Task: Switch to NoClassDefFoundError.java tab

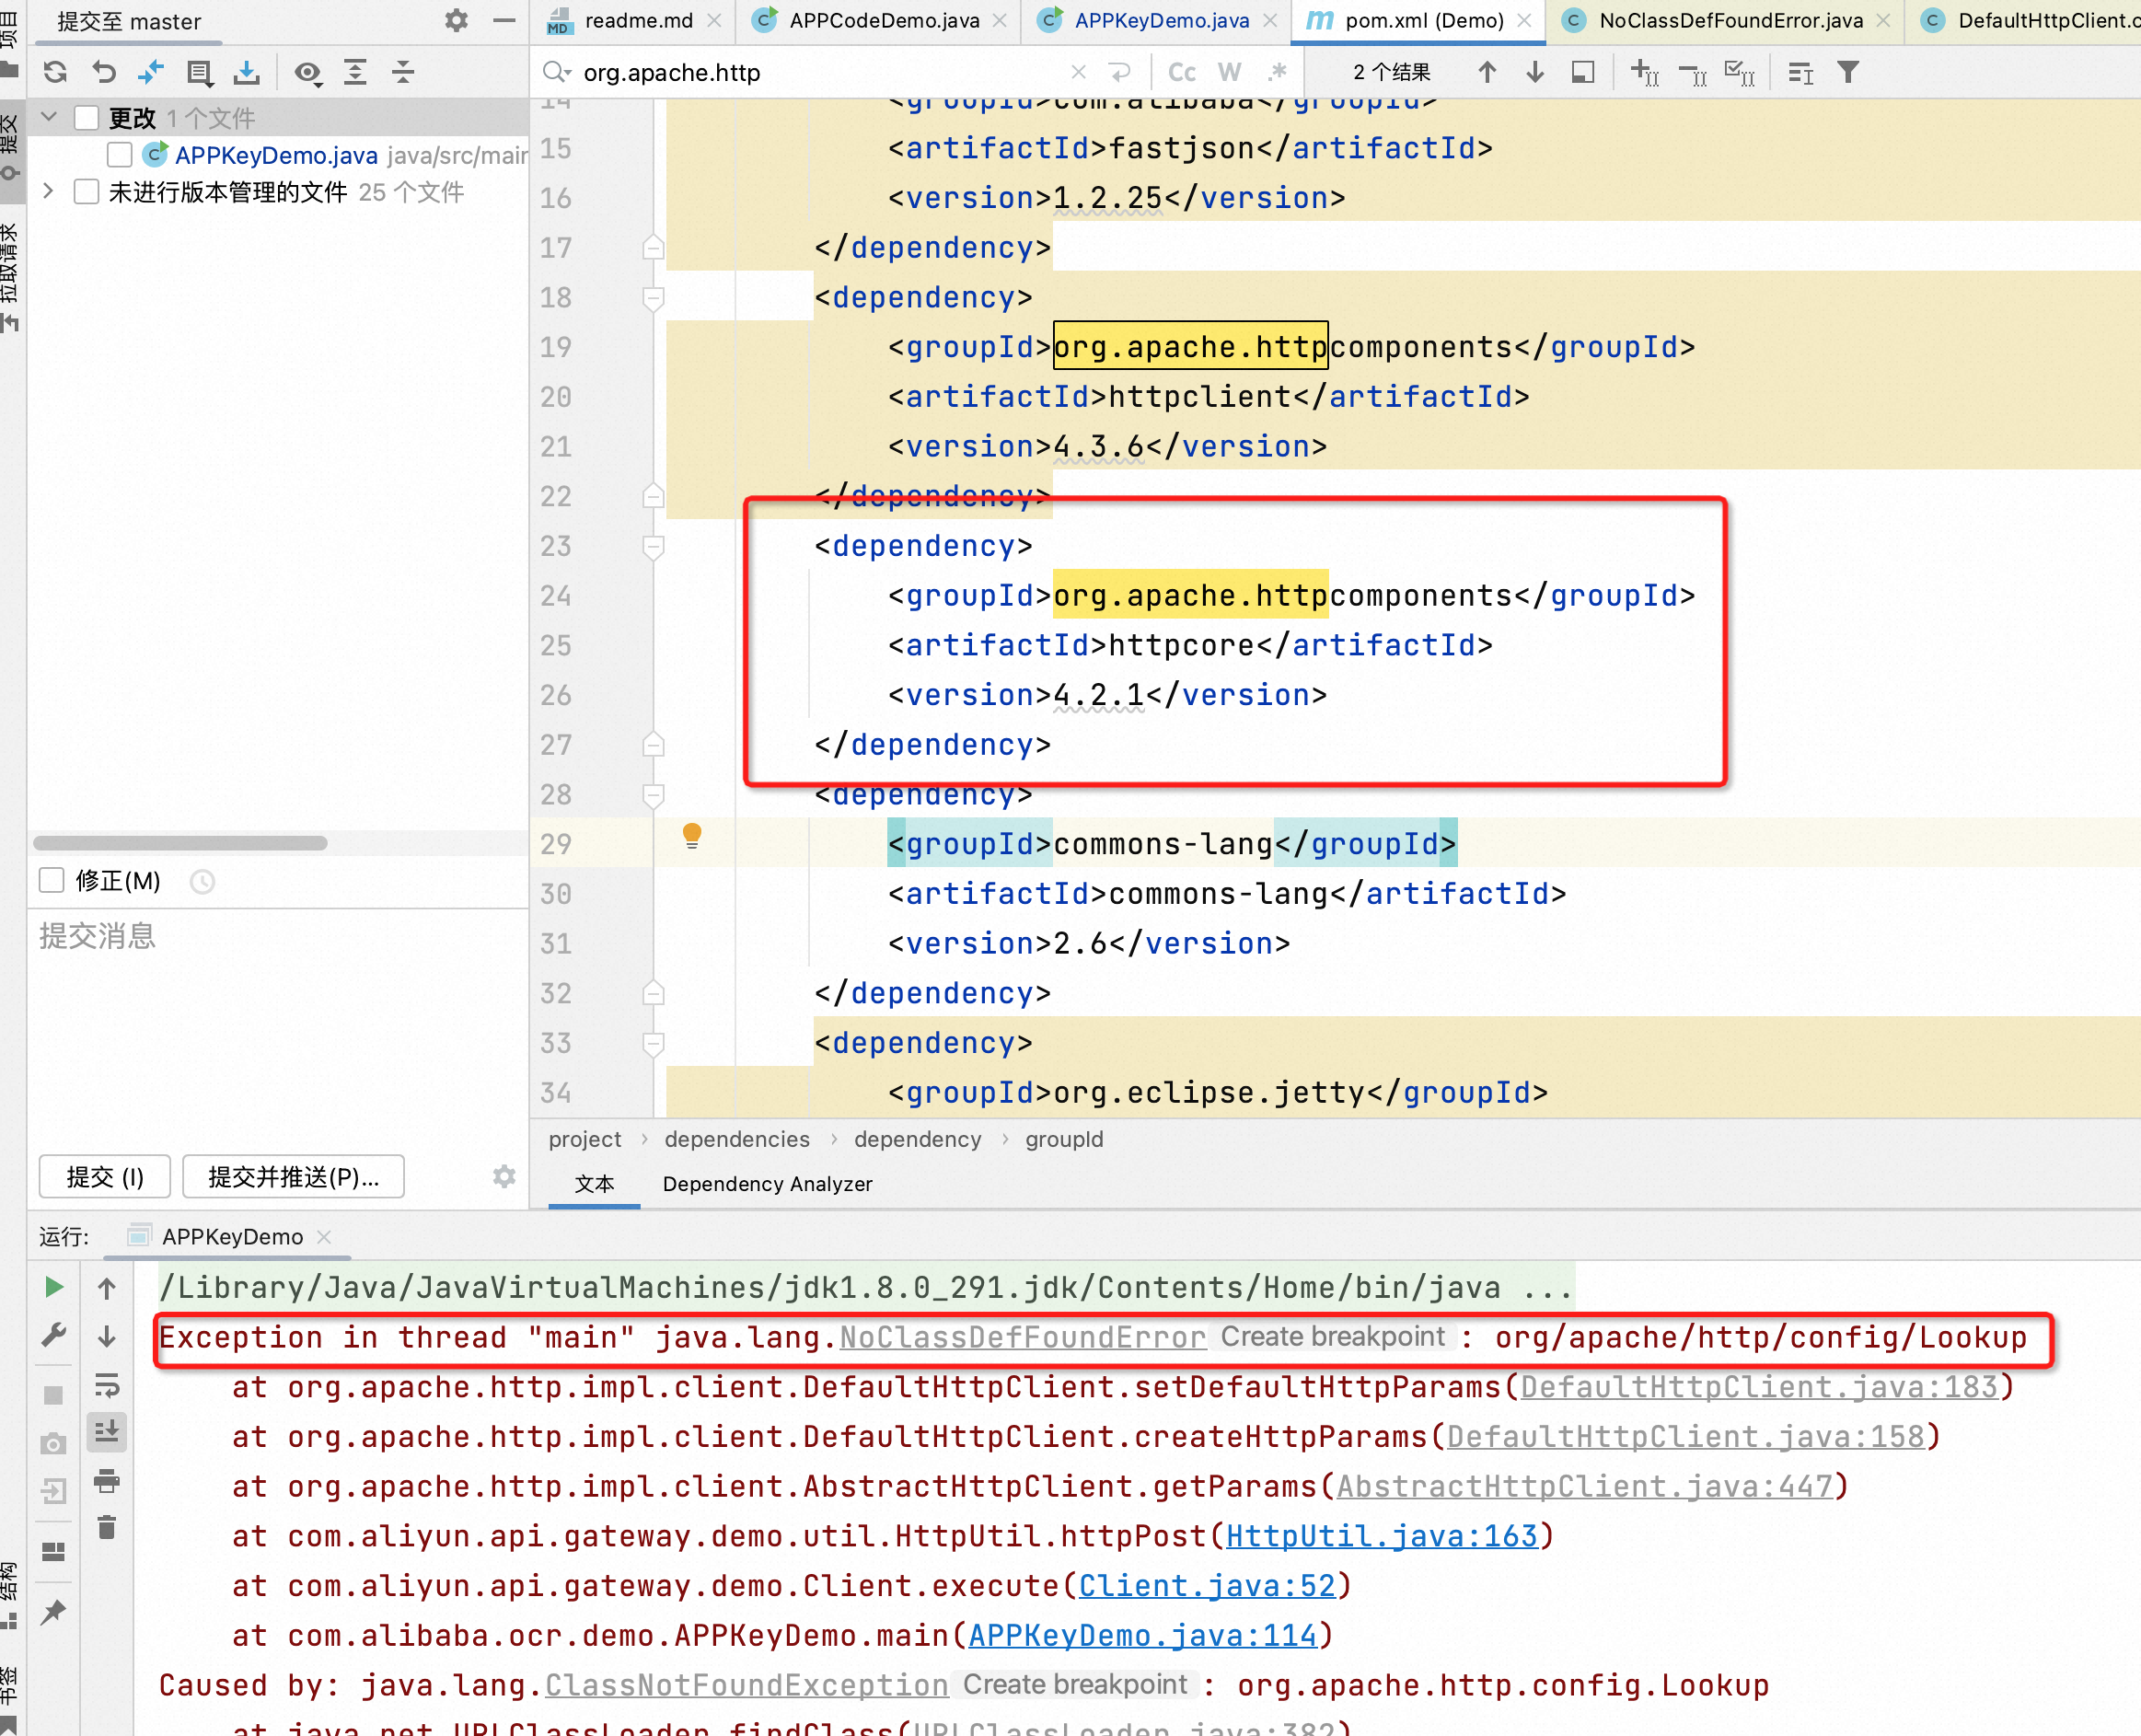Action: 1726,20
